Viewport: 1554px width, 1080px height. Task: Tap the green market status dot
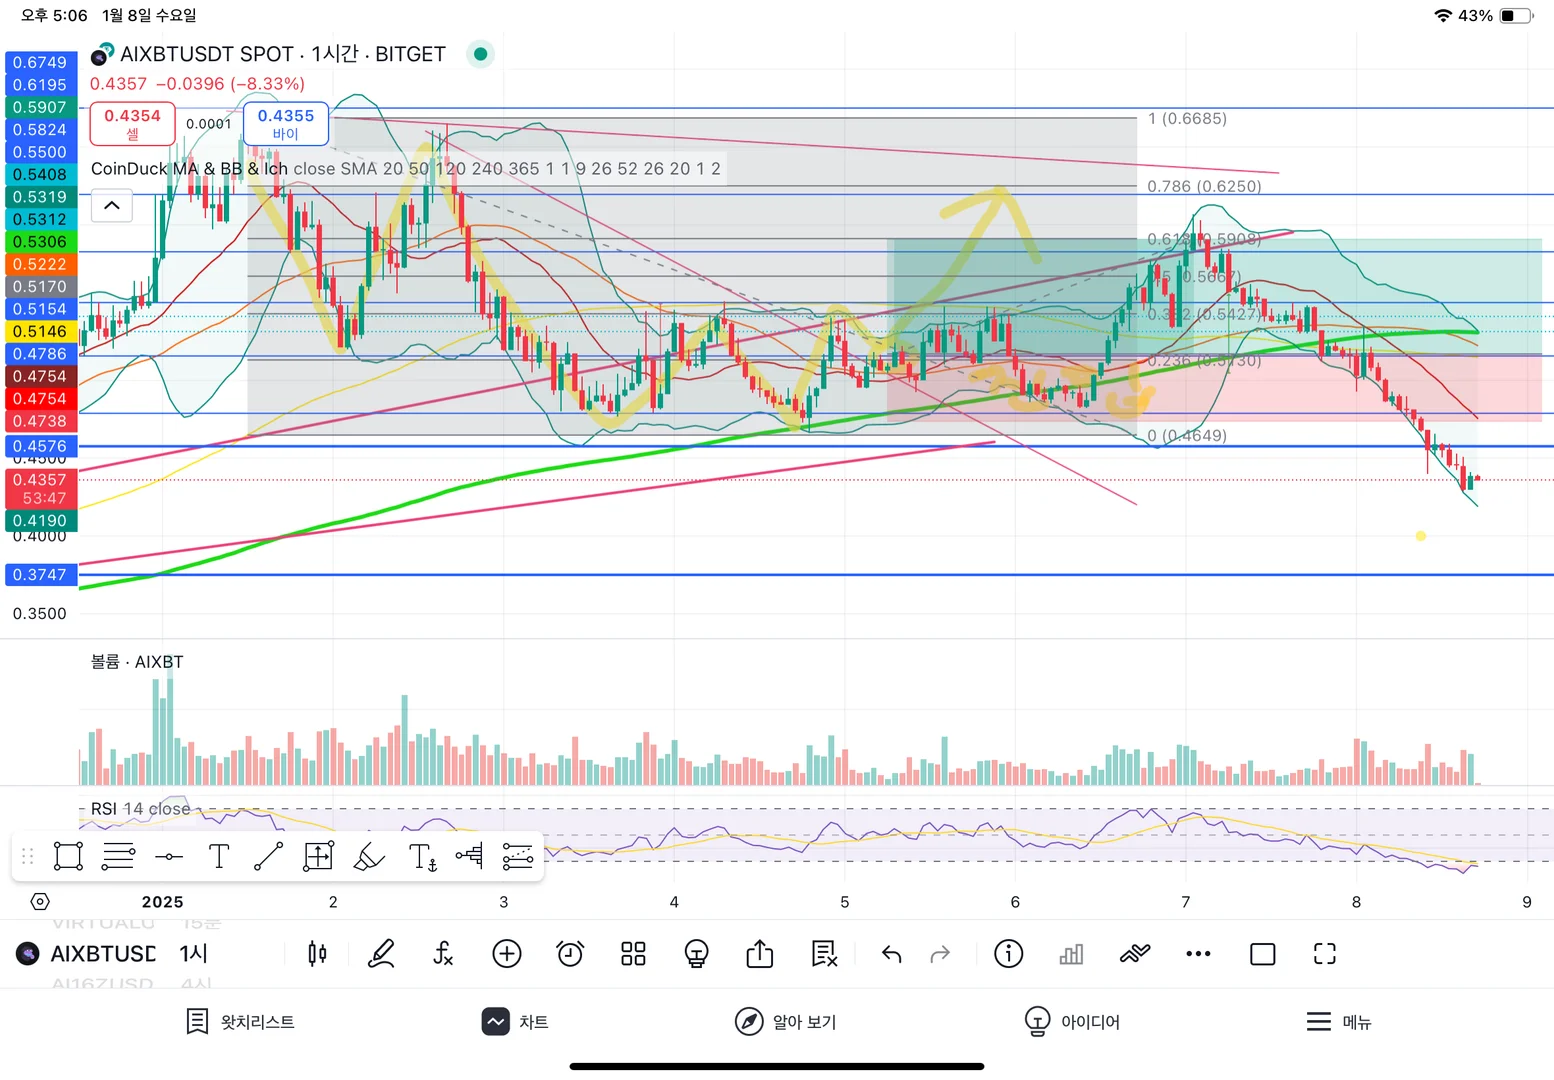[x=481, y=54]
